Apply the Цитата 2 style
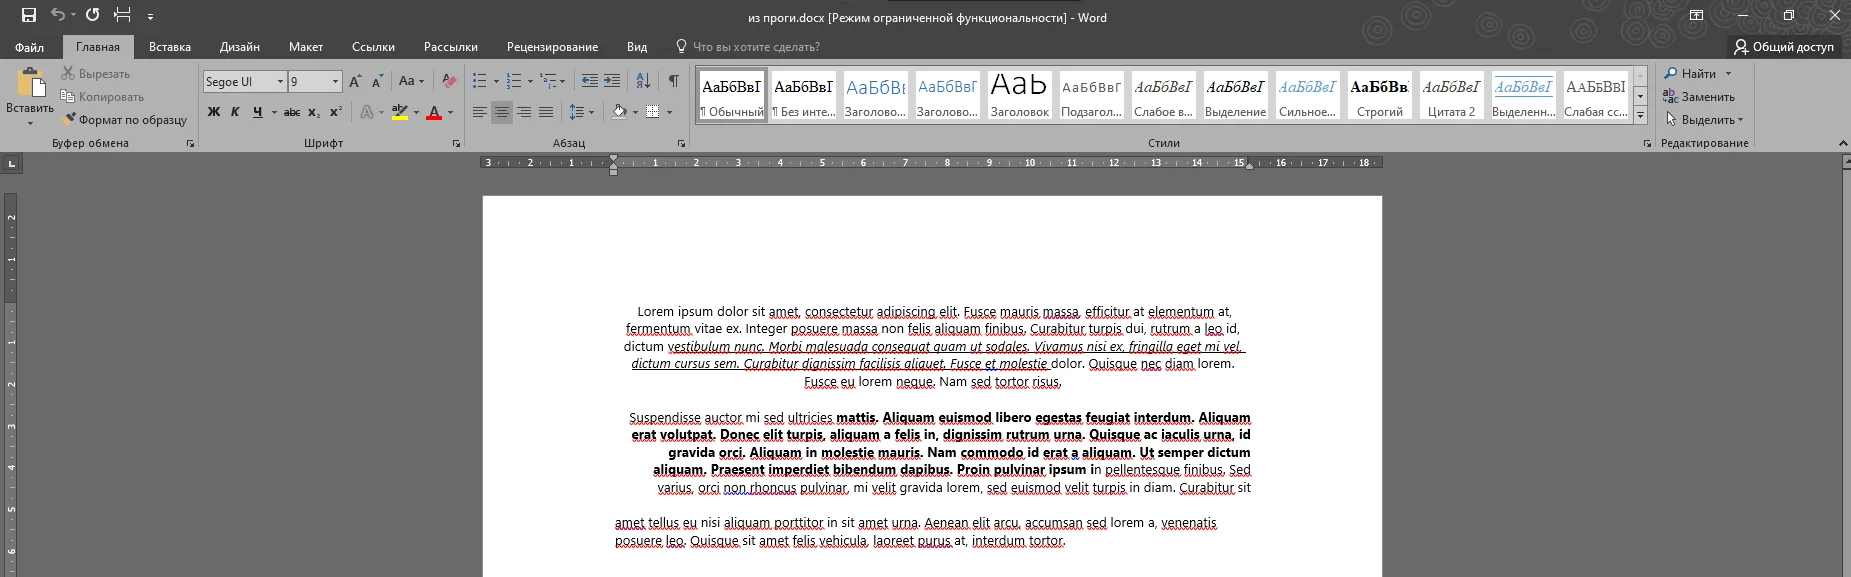The image size is (1851, 577). [x=1451, y=95]
